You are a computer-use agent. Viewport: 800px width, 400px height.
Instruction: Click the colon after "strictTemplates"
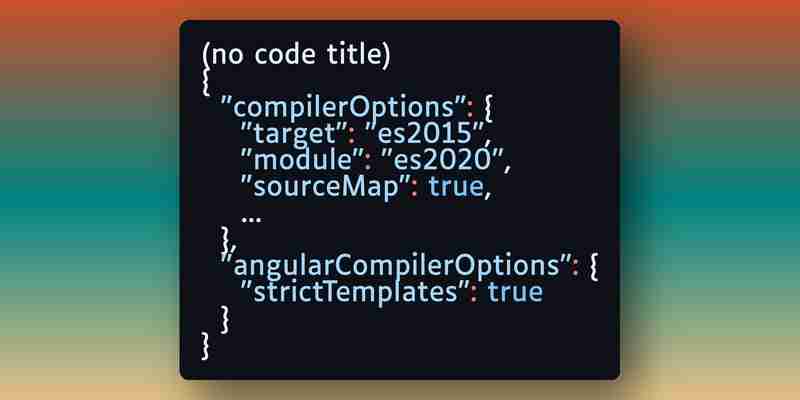474,296
